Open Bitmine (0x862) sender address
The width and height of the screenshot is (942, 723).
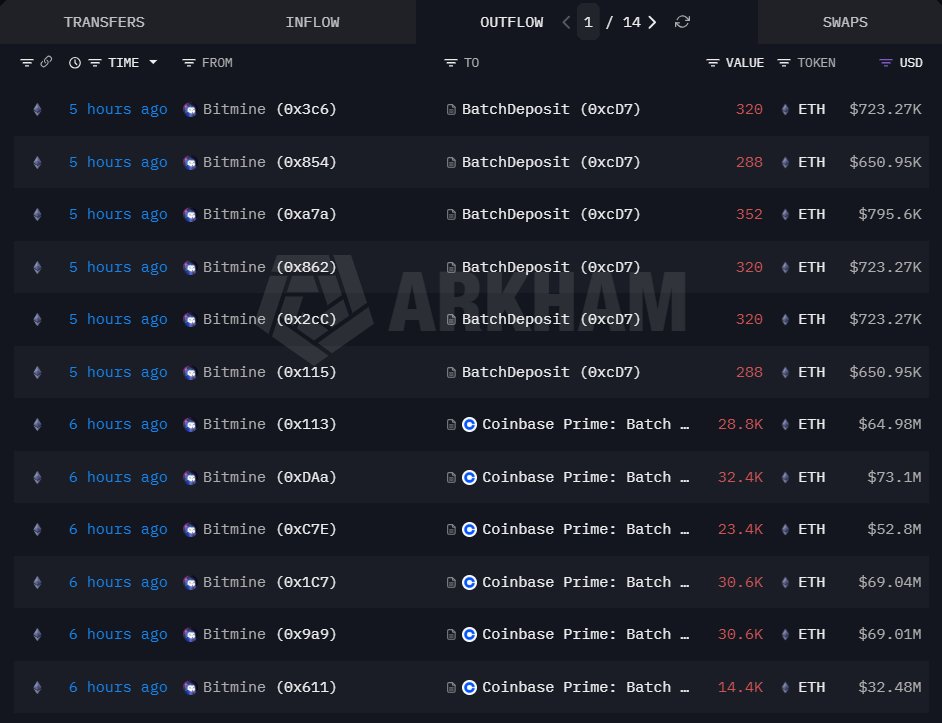click(x=269, y=267)
